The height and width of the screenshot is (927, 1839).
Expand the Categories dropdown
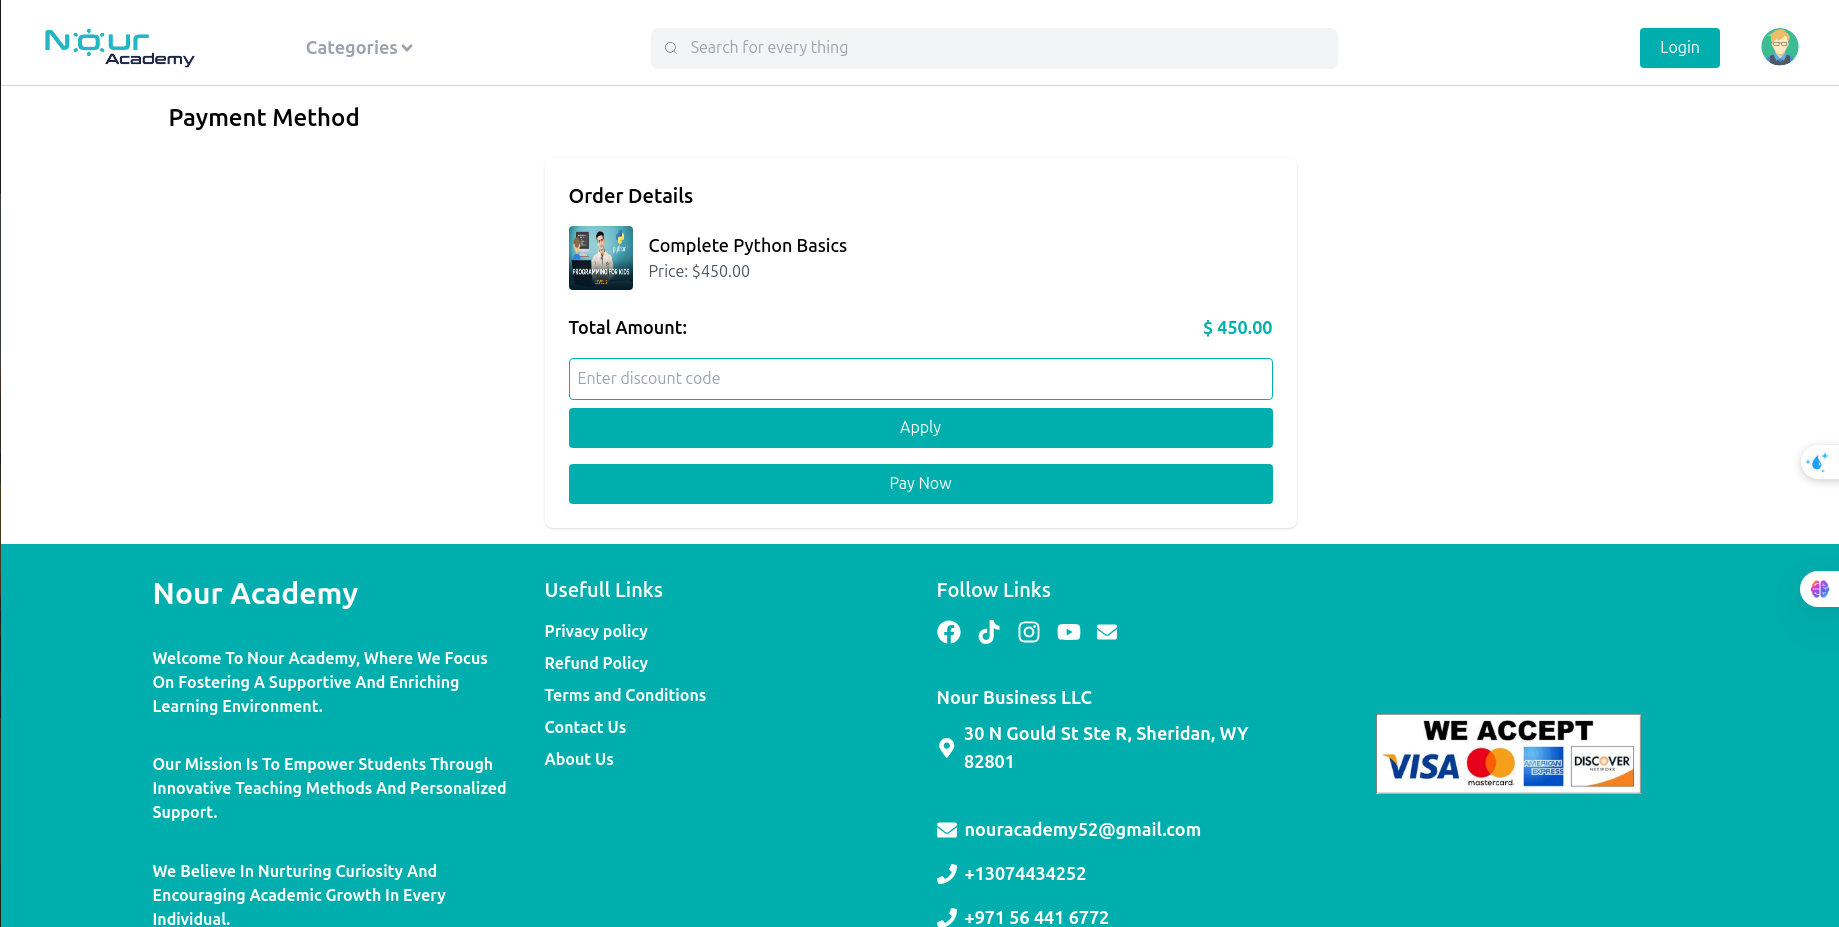(x=359, y=48)
